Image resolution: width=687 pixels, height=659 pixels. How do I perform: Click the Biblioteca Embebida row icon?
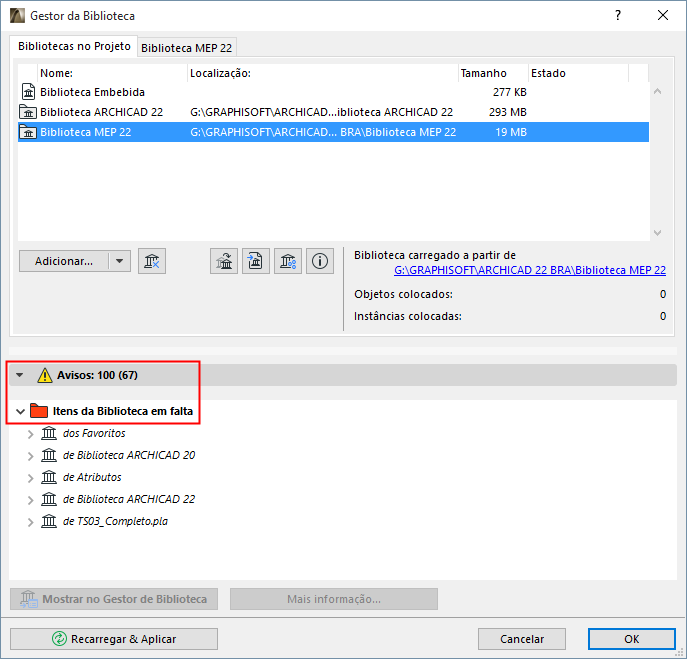tap(28, 92)
